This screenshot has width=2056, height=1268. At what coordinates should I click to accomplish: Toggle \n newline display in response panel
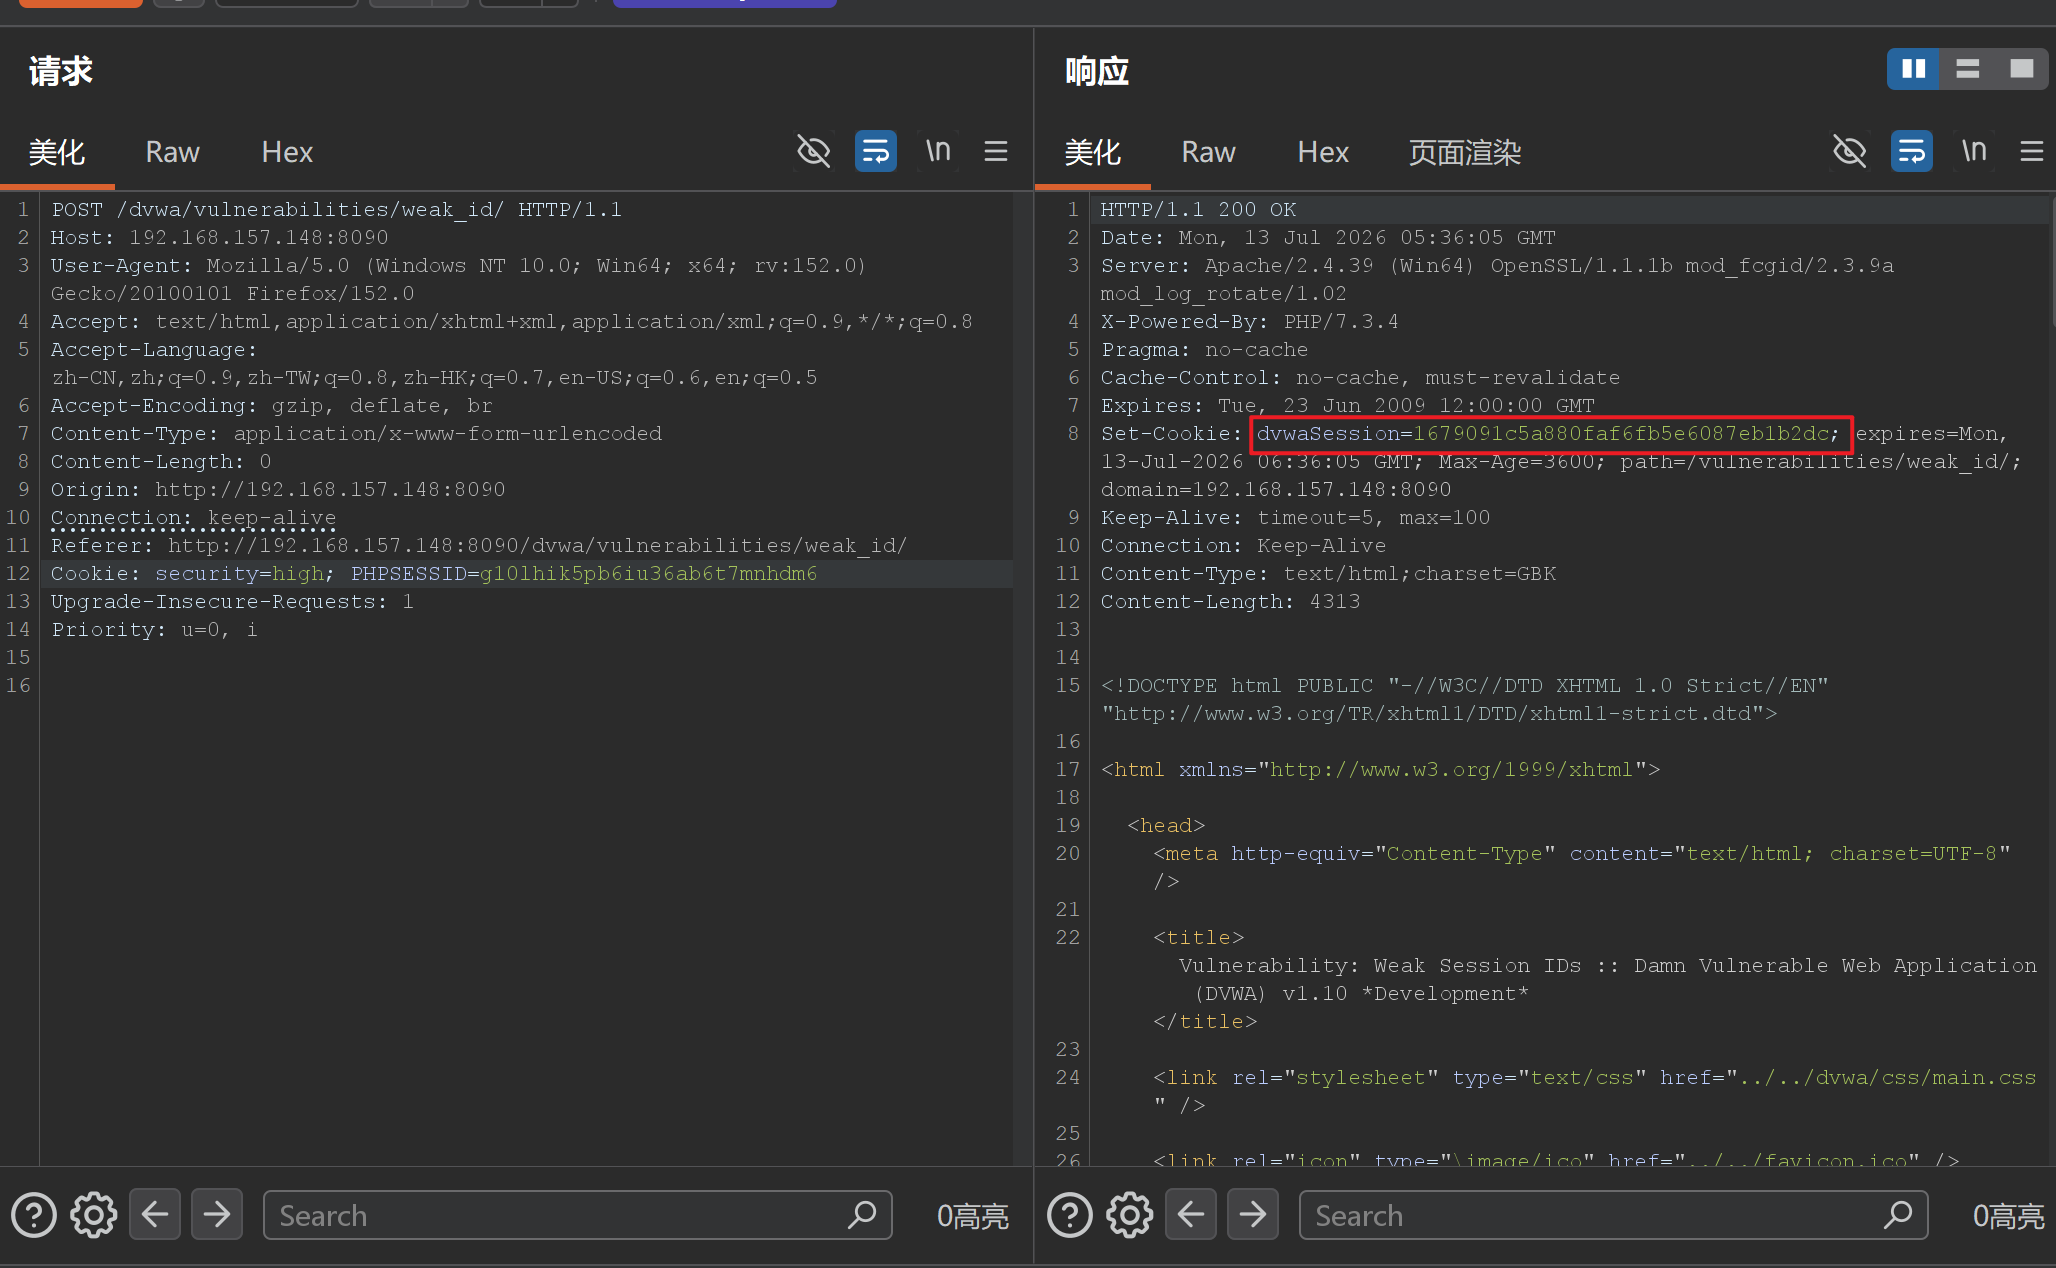(1973, 151)
